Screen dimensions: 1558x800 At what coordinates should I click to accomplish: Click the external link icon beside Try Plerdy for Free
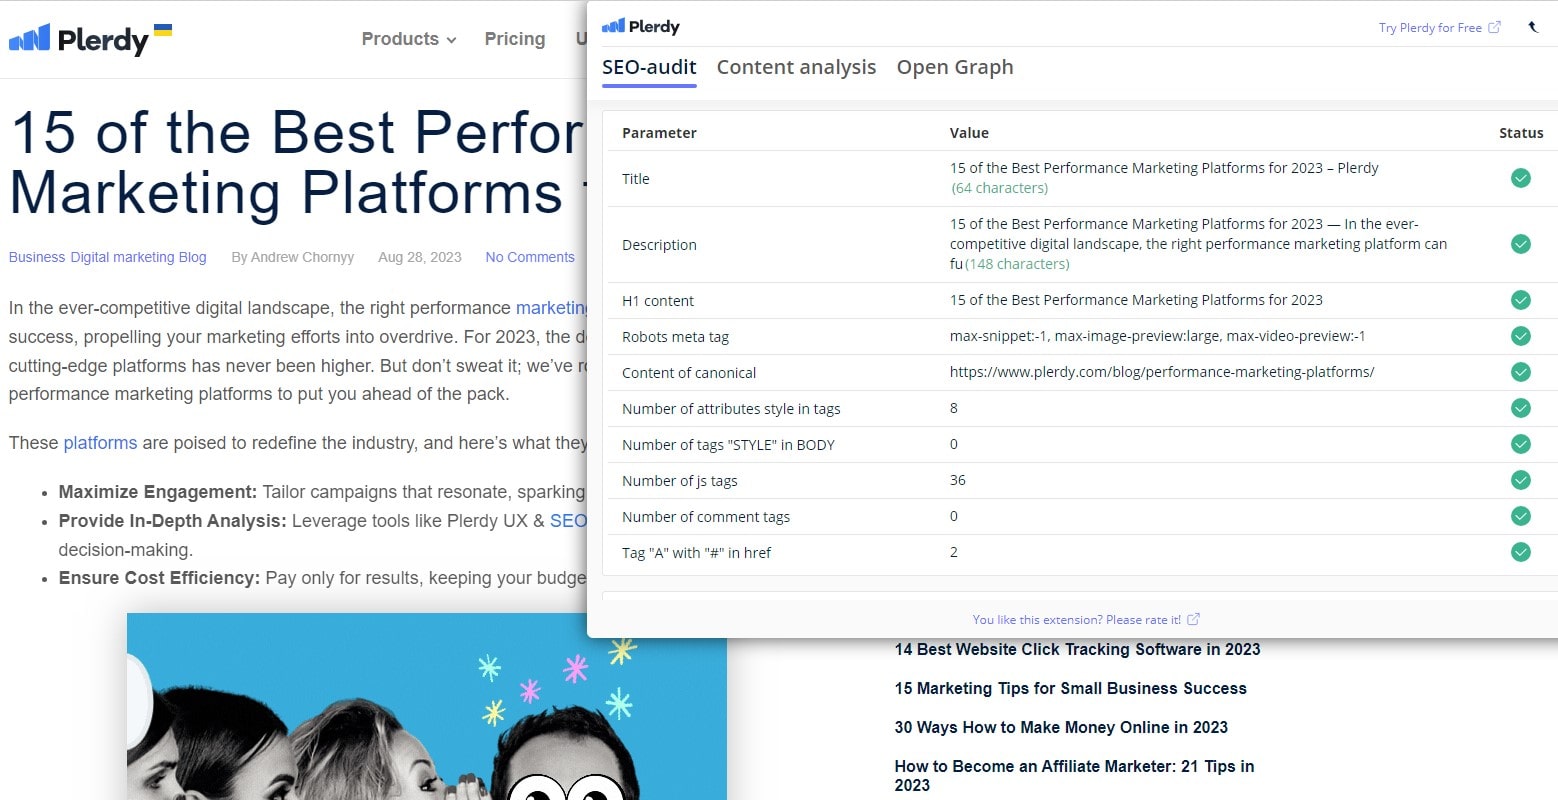pos(1494,27)
